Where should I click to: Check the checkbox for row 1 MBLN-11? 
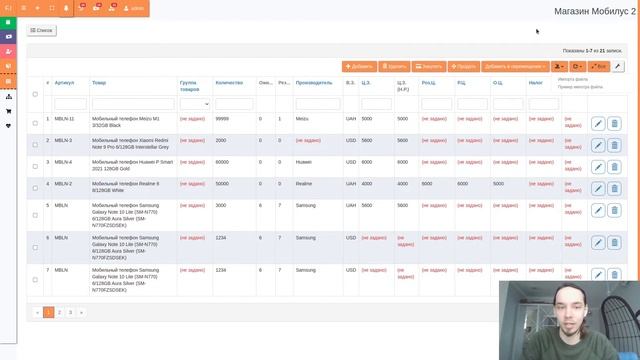tap(35, 123)
